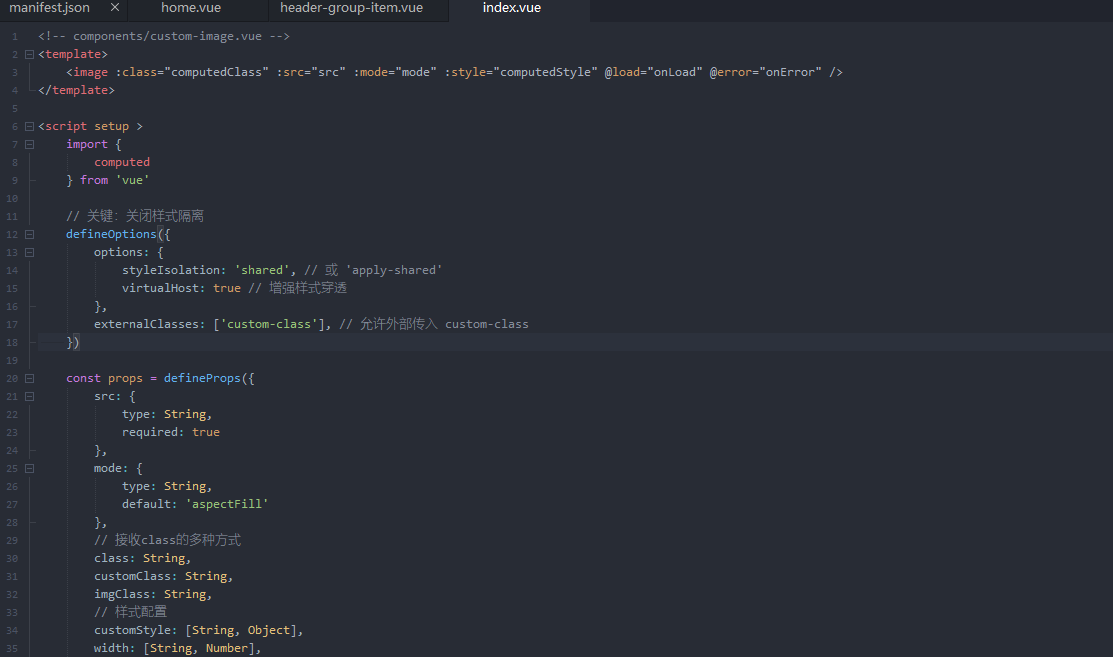Select the index.vue tab

pos(511,8)
